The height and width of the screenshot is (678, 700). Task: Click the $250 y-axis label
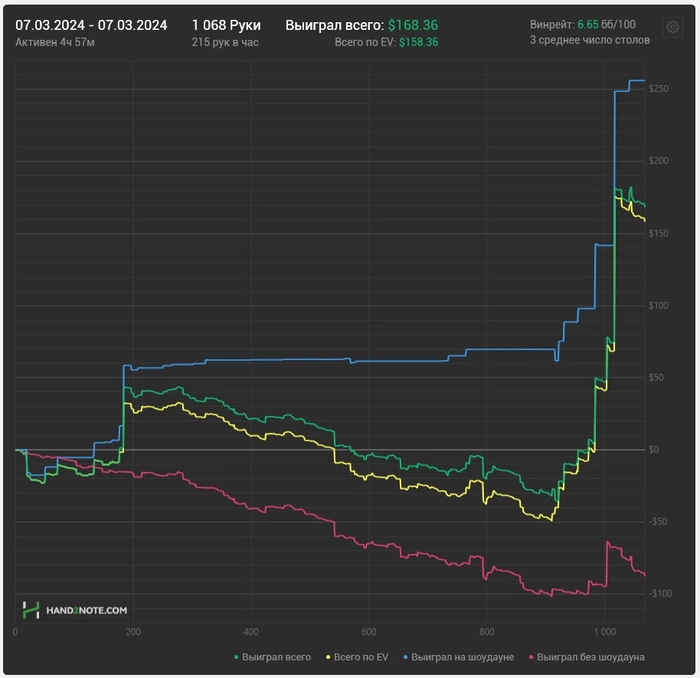658,89
